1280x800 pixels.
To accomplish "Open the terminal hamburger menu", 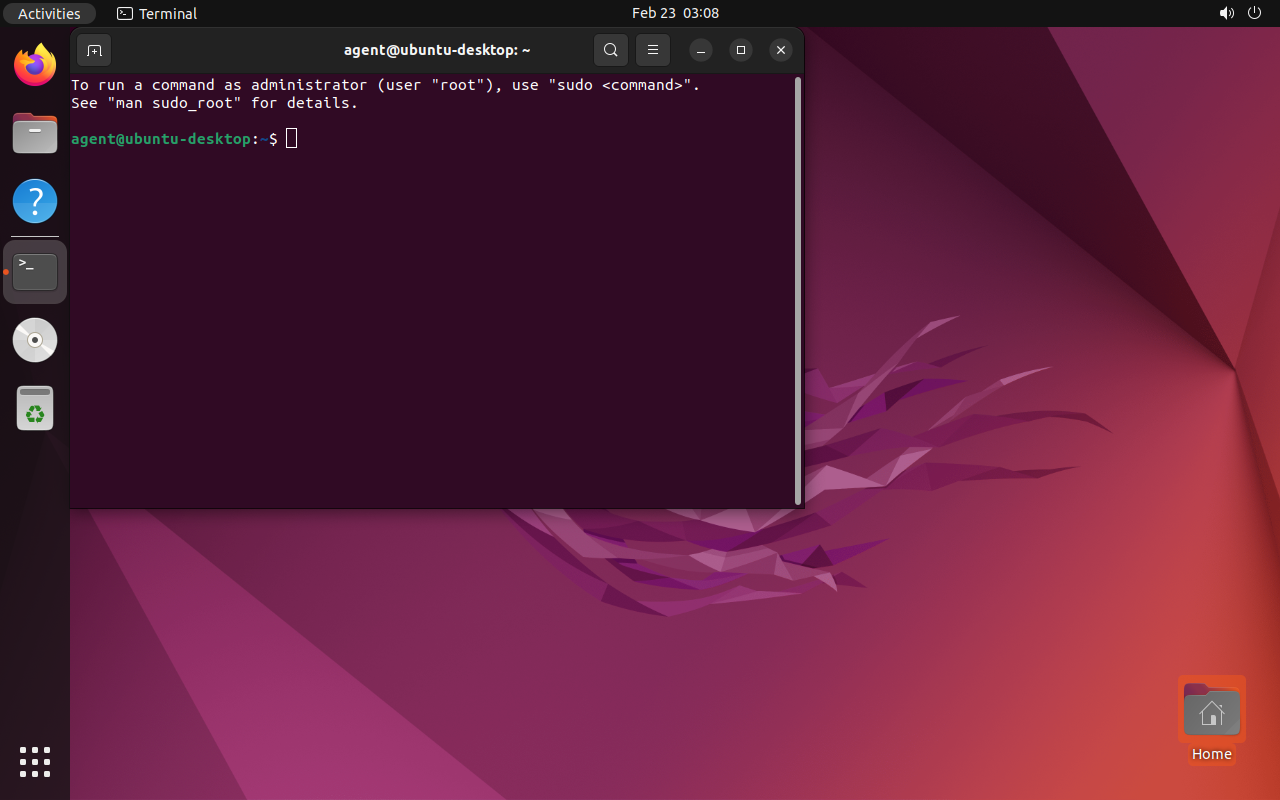I will tap(652, 50).
